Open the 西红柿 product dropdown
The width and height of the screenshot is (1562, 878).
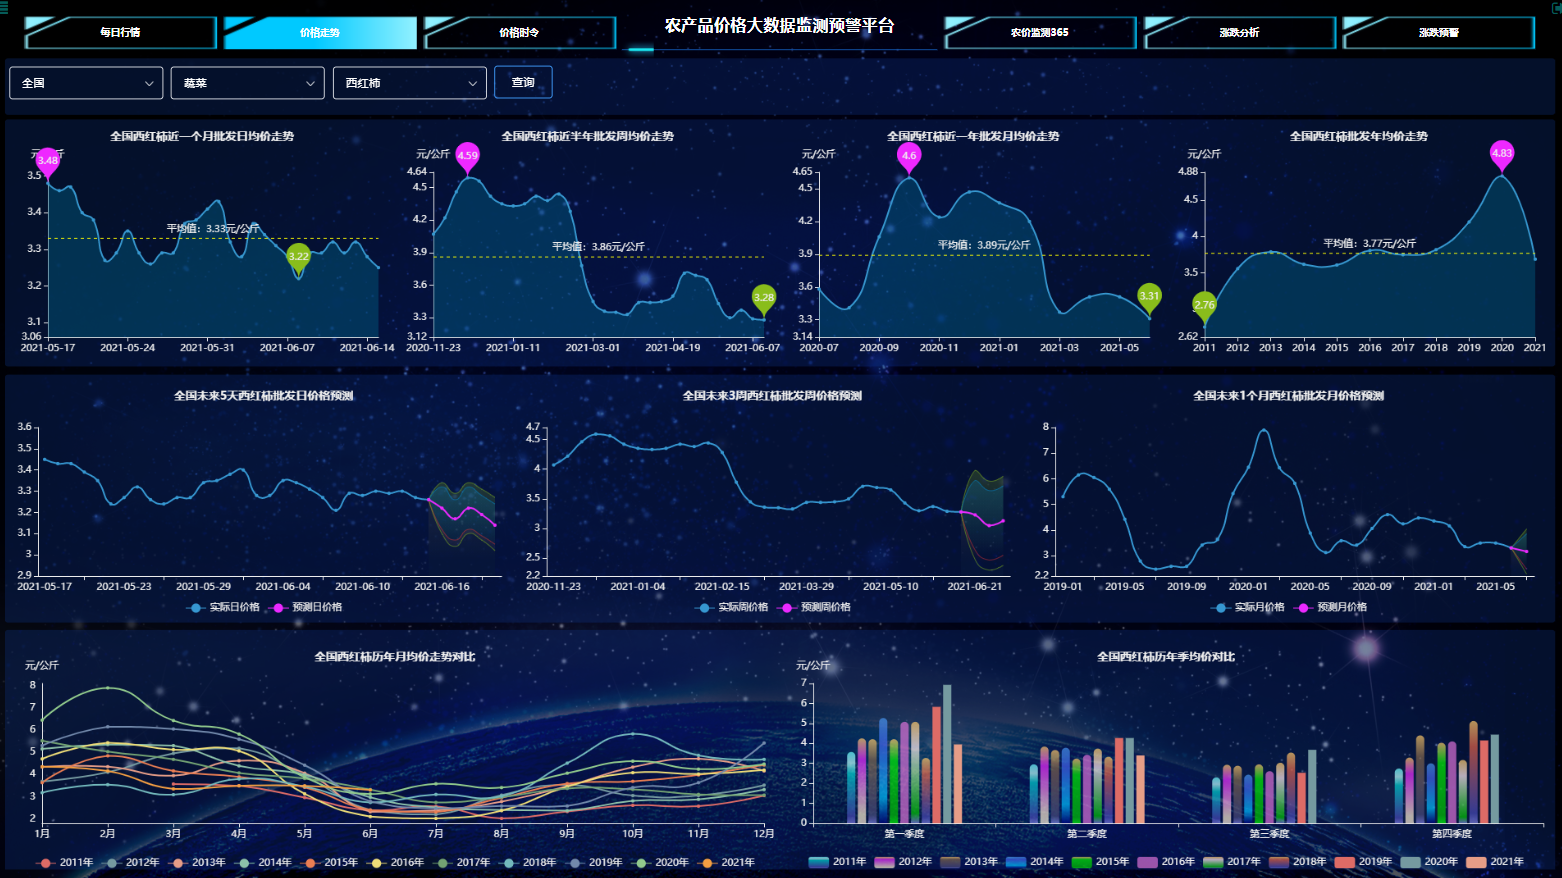pos(409,83)
